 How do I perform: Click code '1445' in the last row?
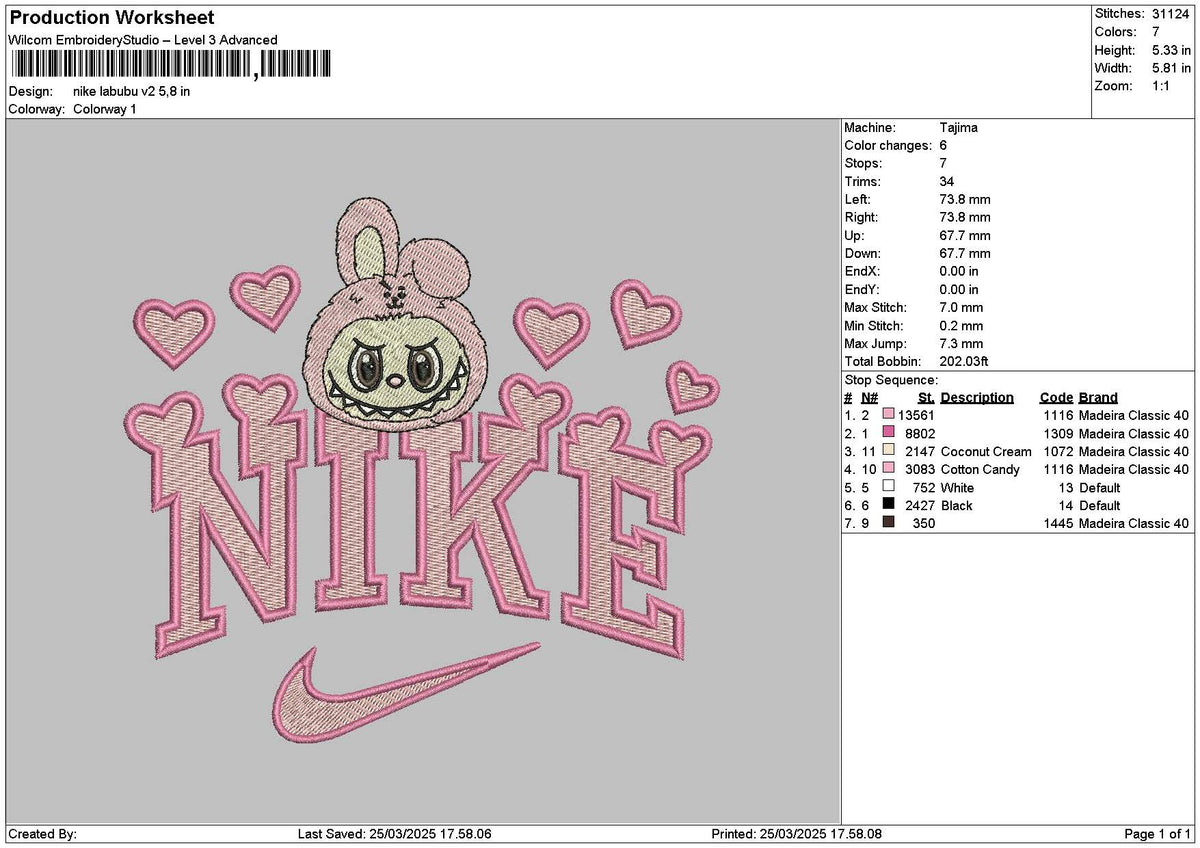[x=1057, y=524]
